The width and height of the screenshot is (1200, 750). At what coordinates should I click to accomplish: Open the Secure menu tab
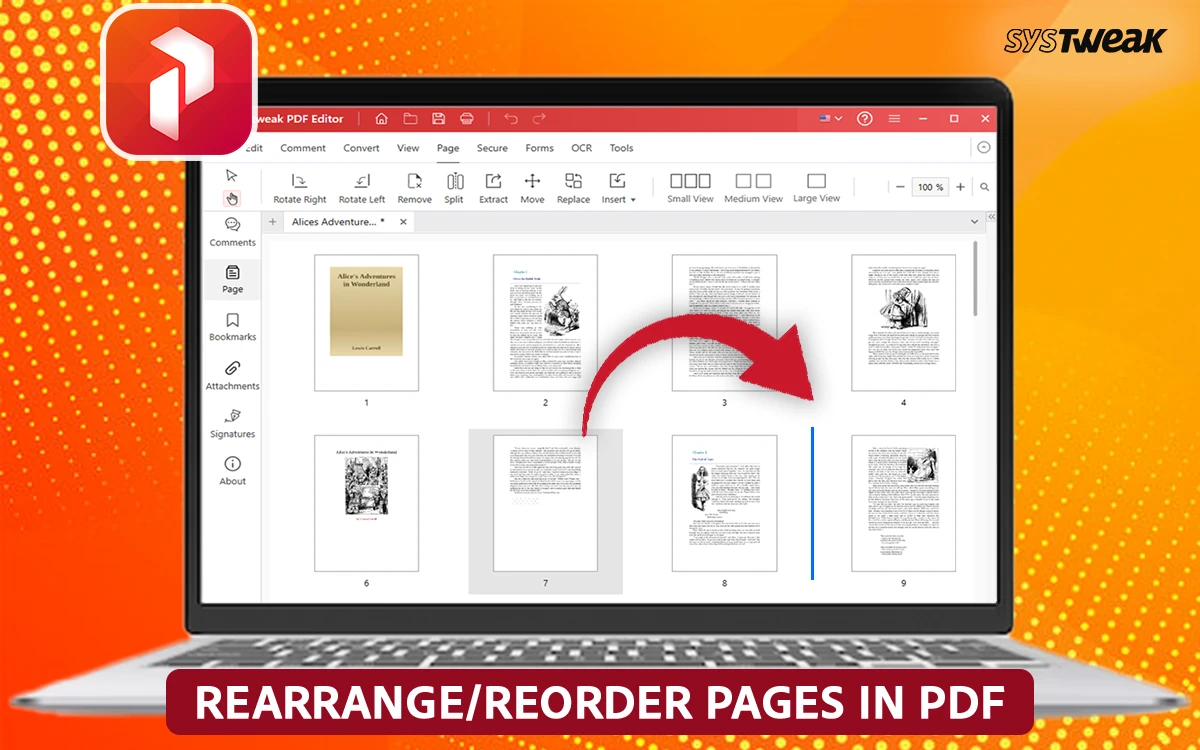point(492,148)
